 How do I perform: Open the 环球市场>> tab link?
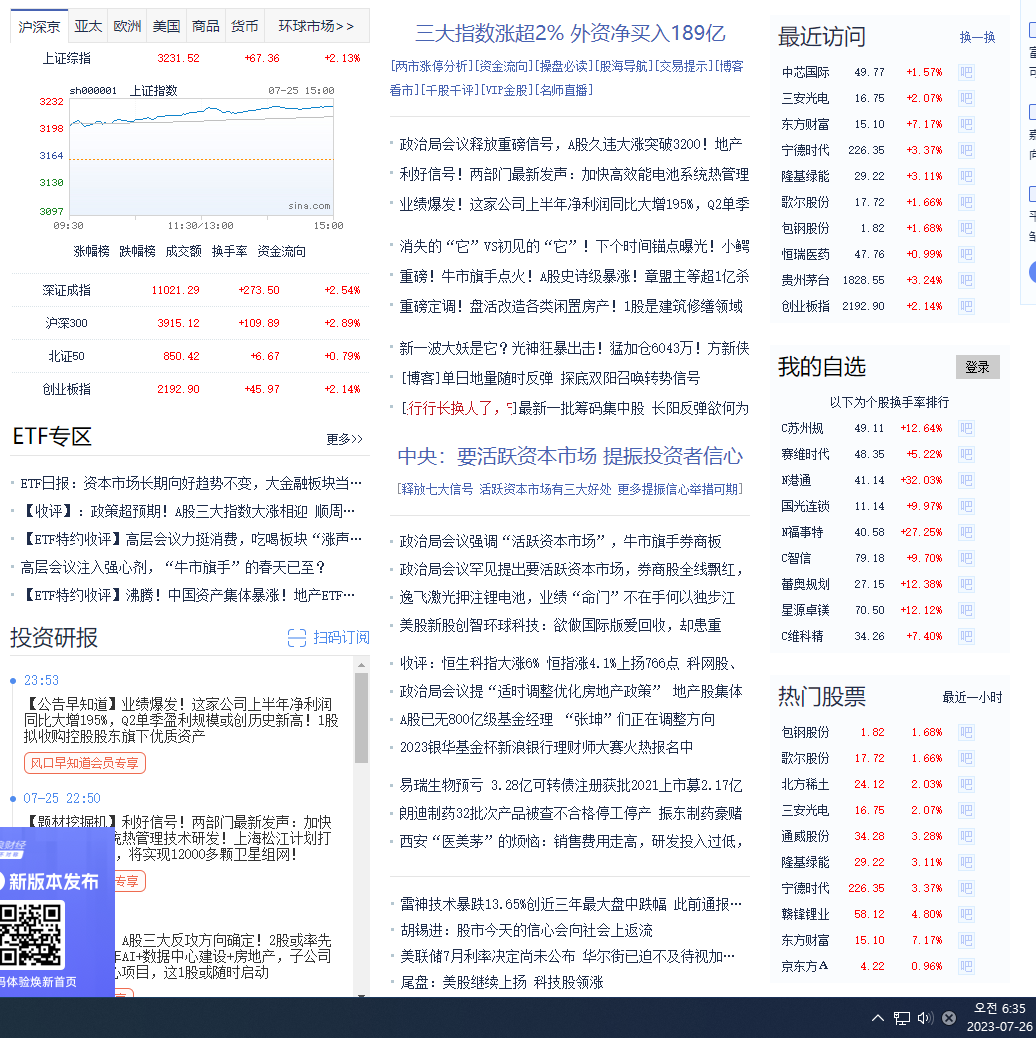(x=316, y=26)
